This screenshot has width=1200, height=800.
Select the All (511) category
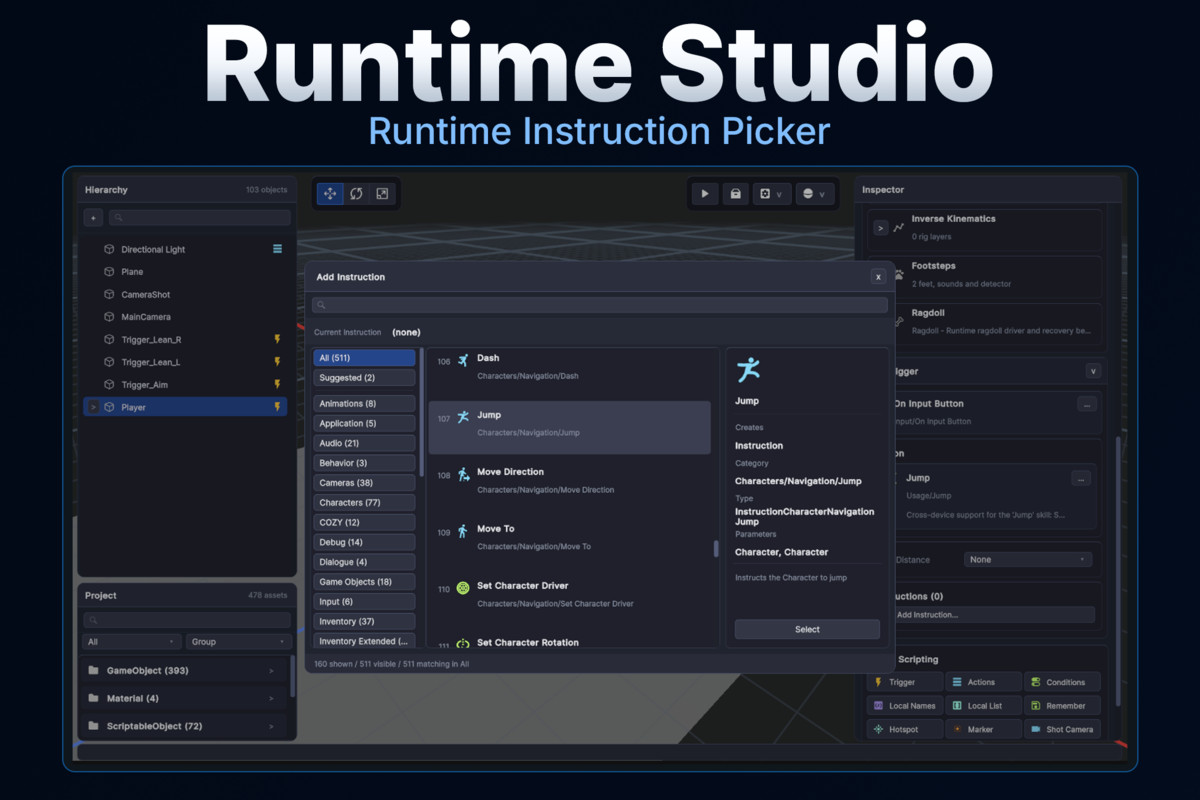point(364,358)
